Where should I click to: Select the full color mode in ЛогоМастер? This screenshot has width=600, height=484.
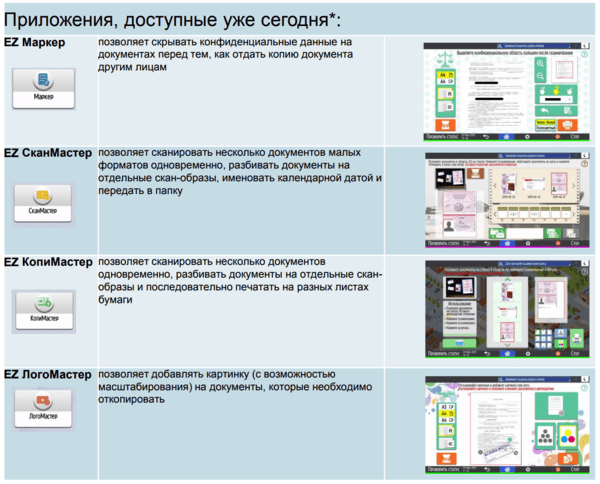[x=568, y=436]
